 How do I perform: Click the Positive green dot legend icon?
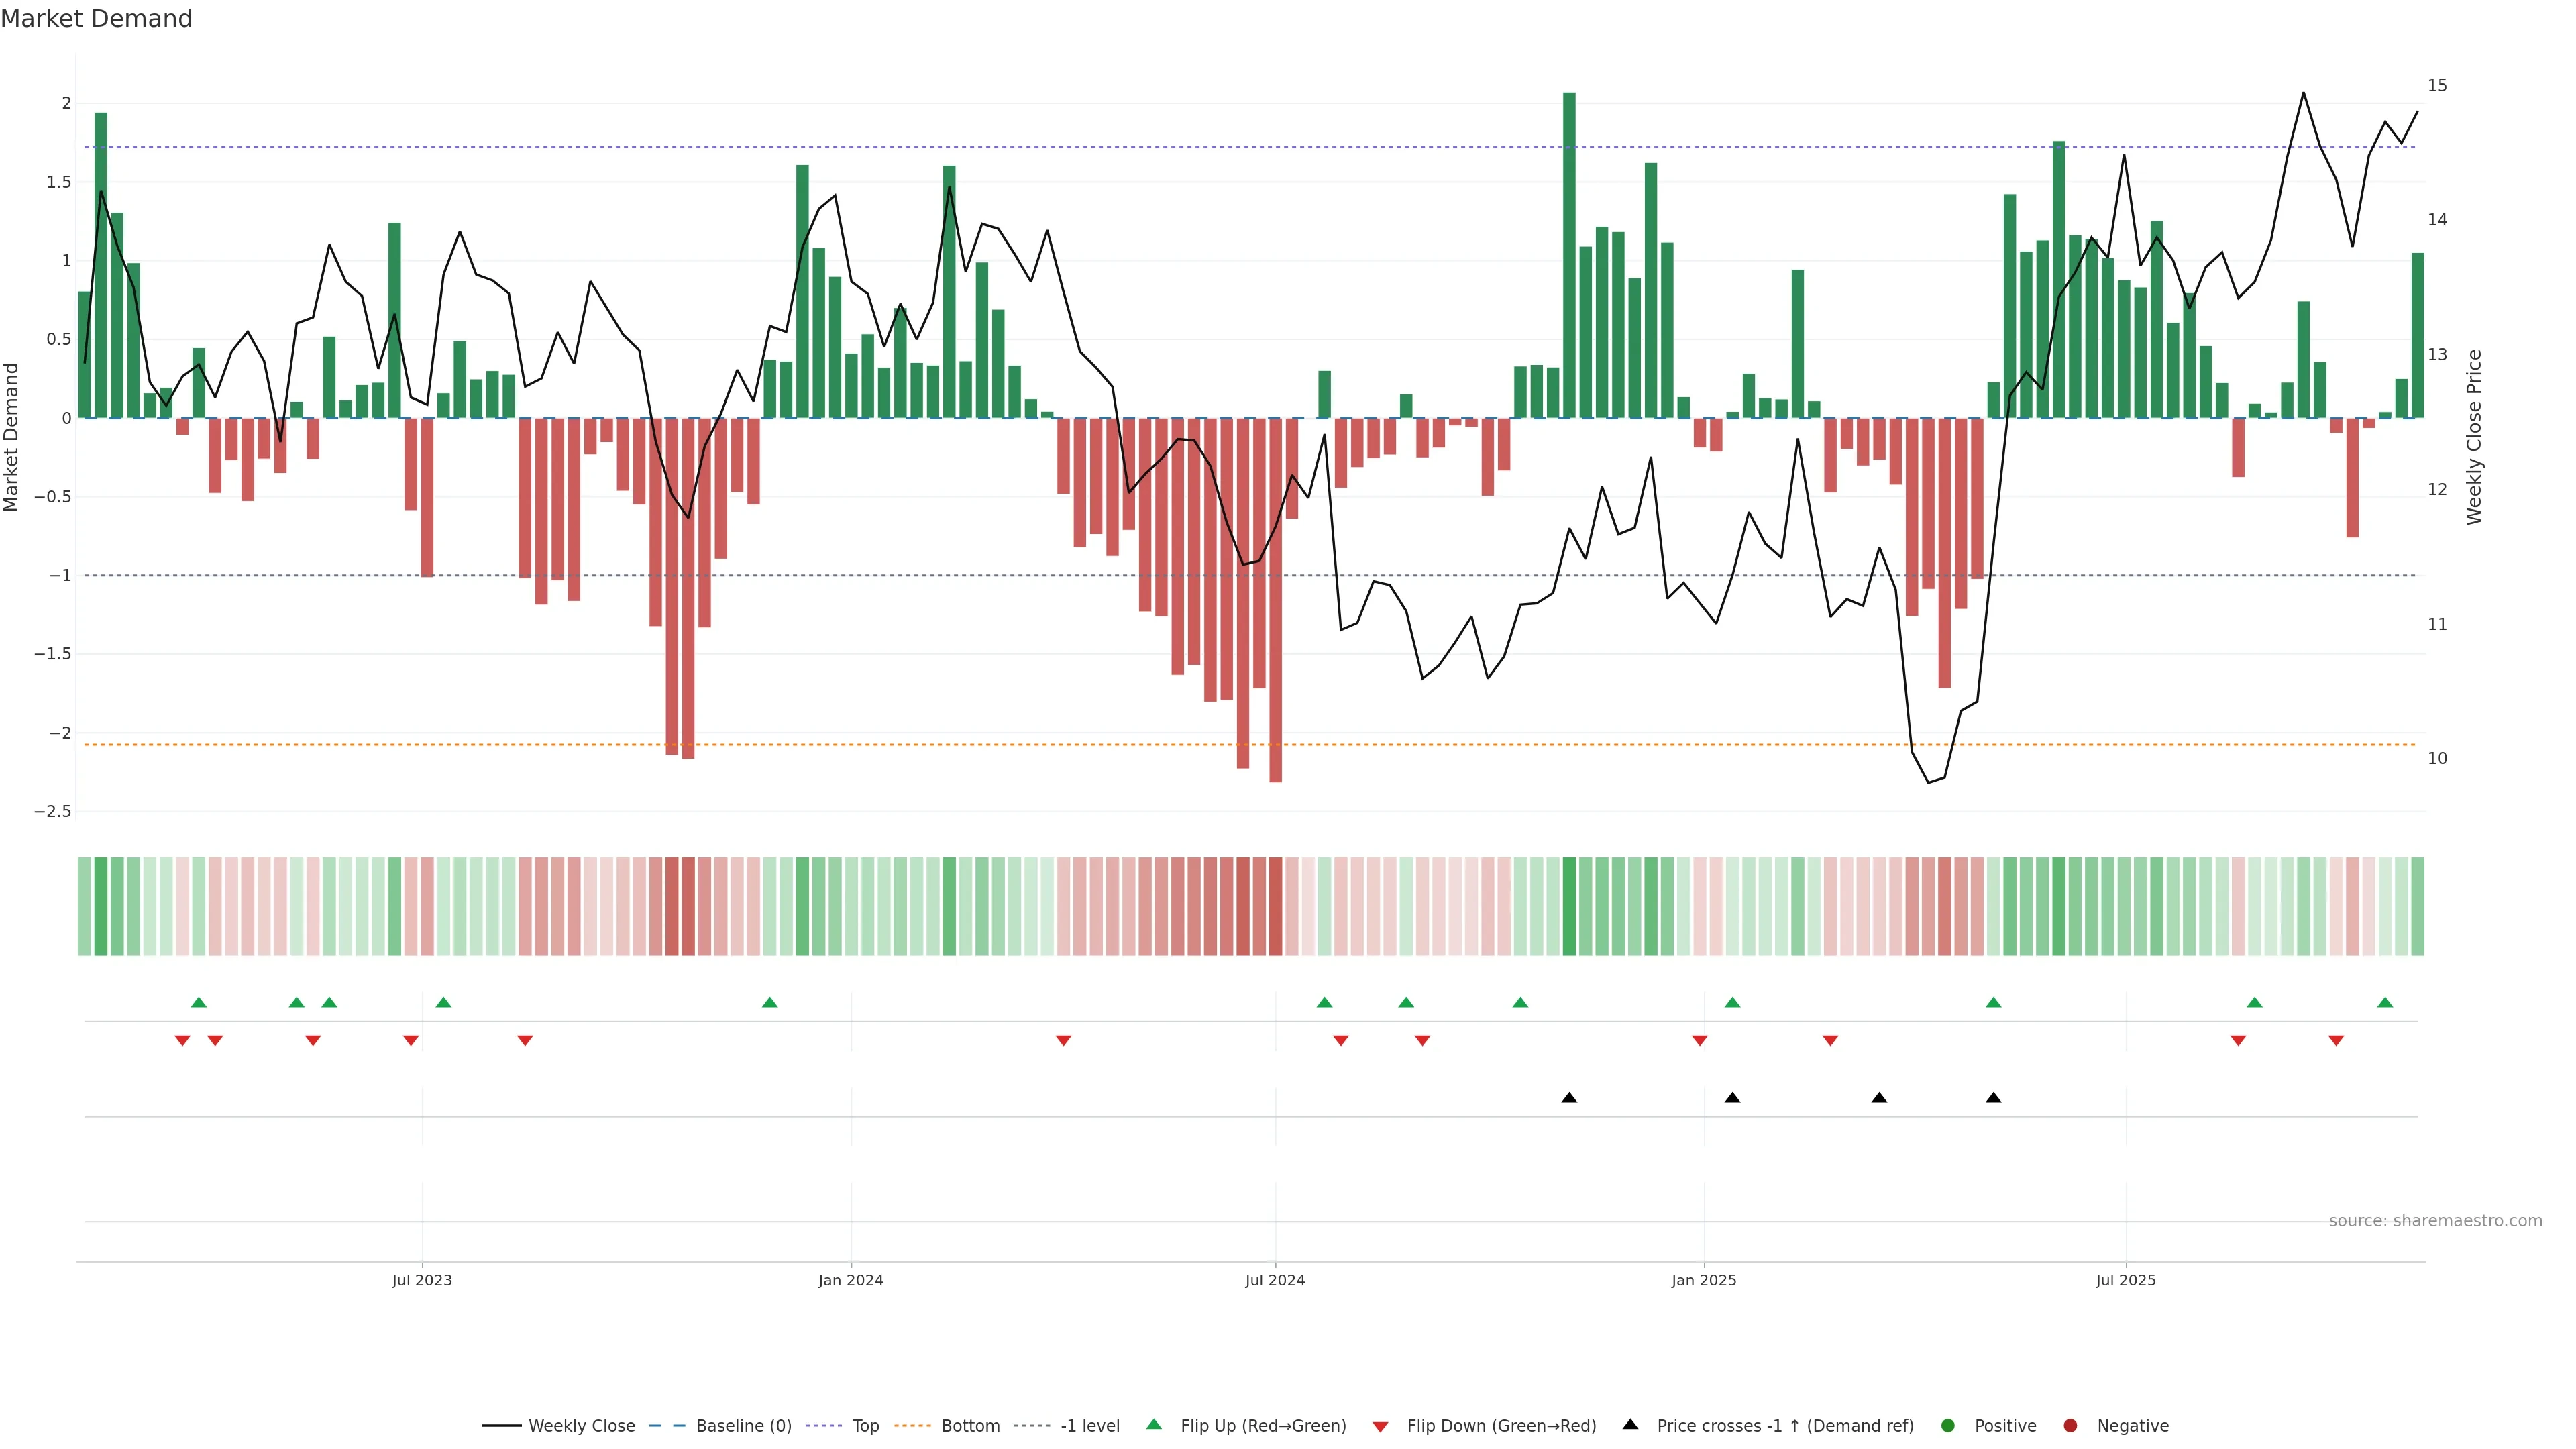point(1947,1426)
